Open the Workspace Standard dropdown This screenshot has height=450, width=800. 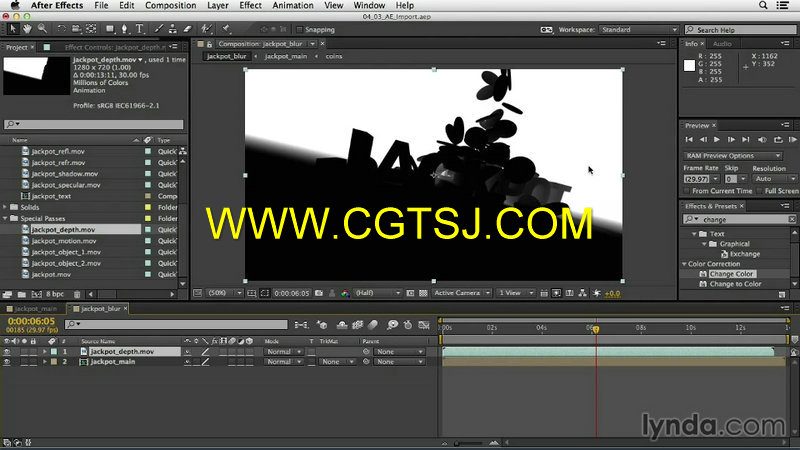pos(639,30)
